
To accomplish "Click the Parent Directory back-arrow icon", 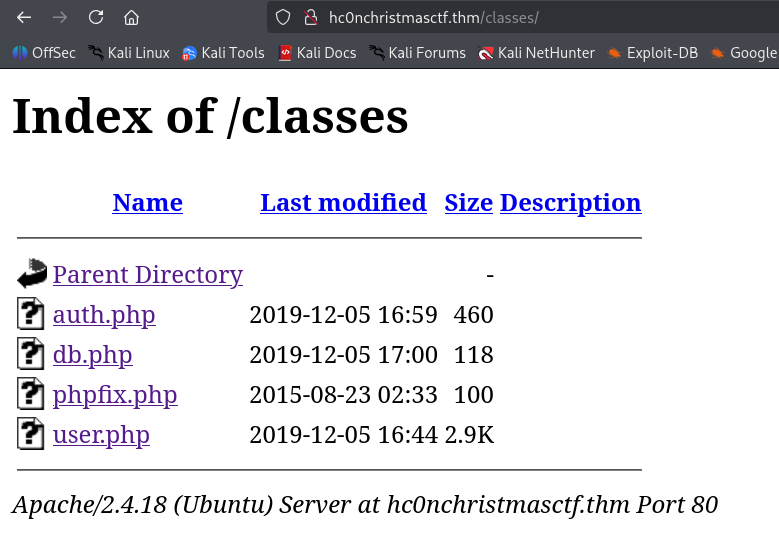I will click(32, 274).
